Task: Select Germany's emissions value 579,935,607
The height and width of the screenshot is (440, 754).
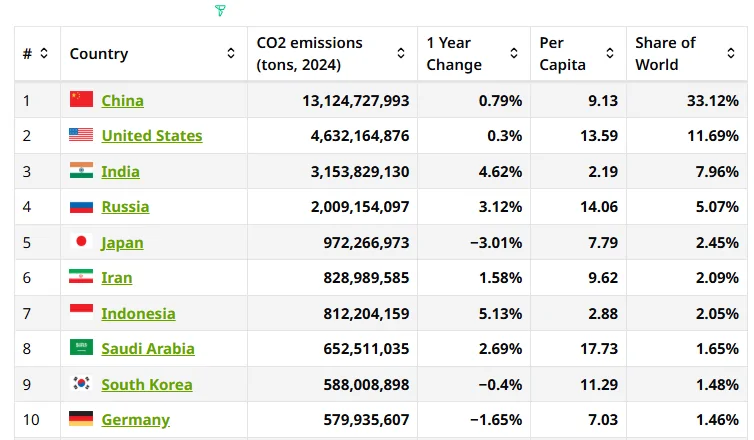Action: click(366, 420)
